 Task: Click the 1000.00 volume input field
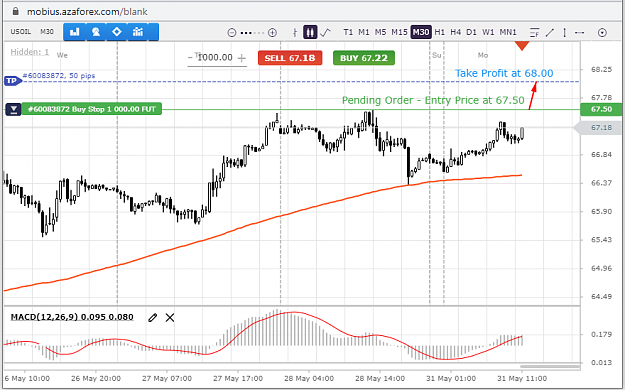point(215,57)
